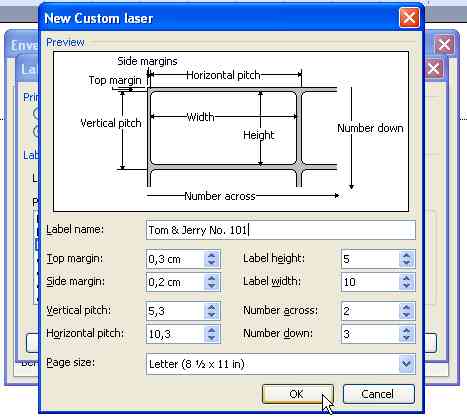Decrease Label height with down arrow

[407, 263]
